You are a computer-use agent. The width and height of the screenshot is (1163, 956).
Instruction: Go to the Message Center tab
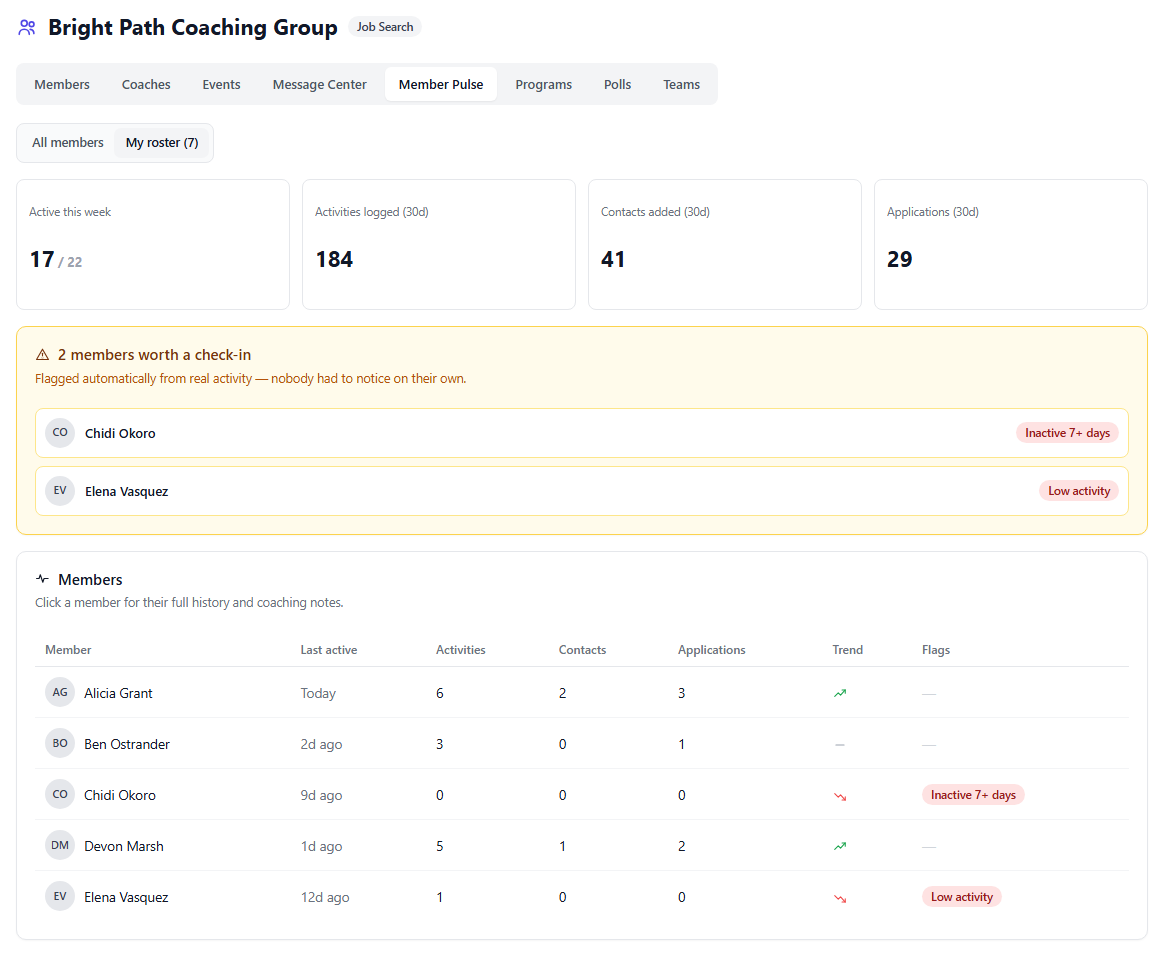[320, 85]
